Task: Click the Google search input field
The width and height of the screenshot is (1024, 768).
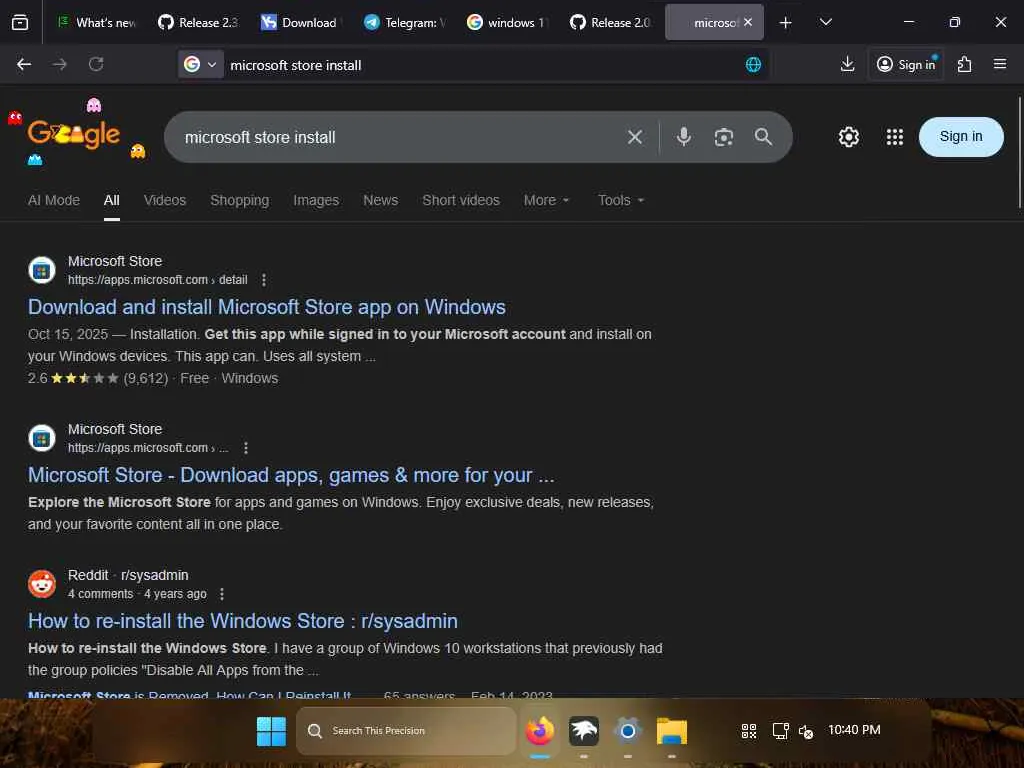Action: click(x=398, y=137)
